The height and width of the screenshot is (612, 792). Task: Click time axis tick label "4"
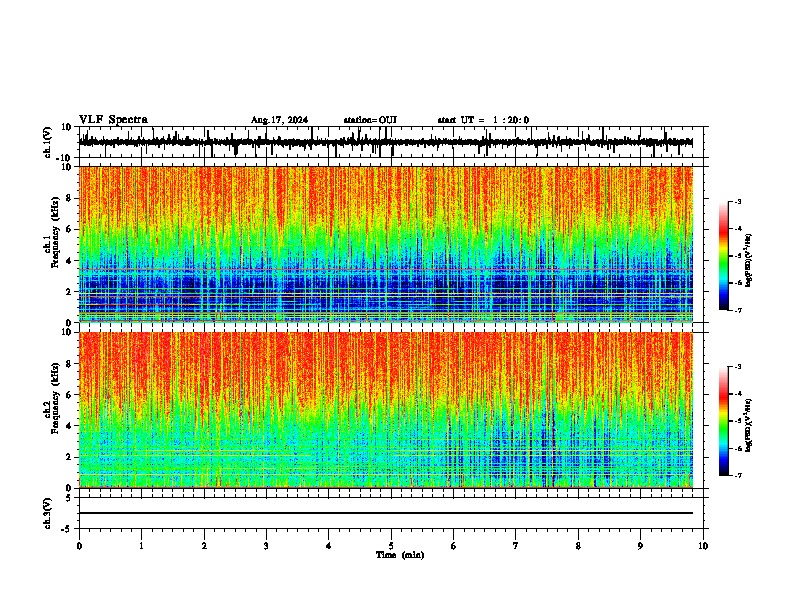click(328, 546)
